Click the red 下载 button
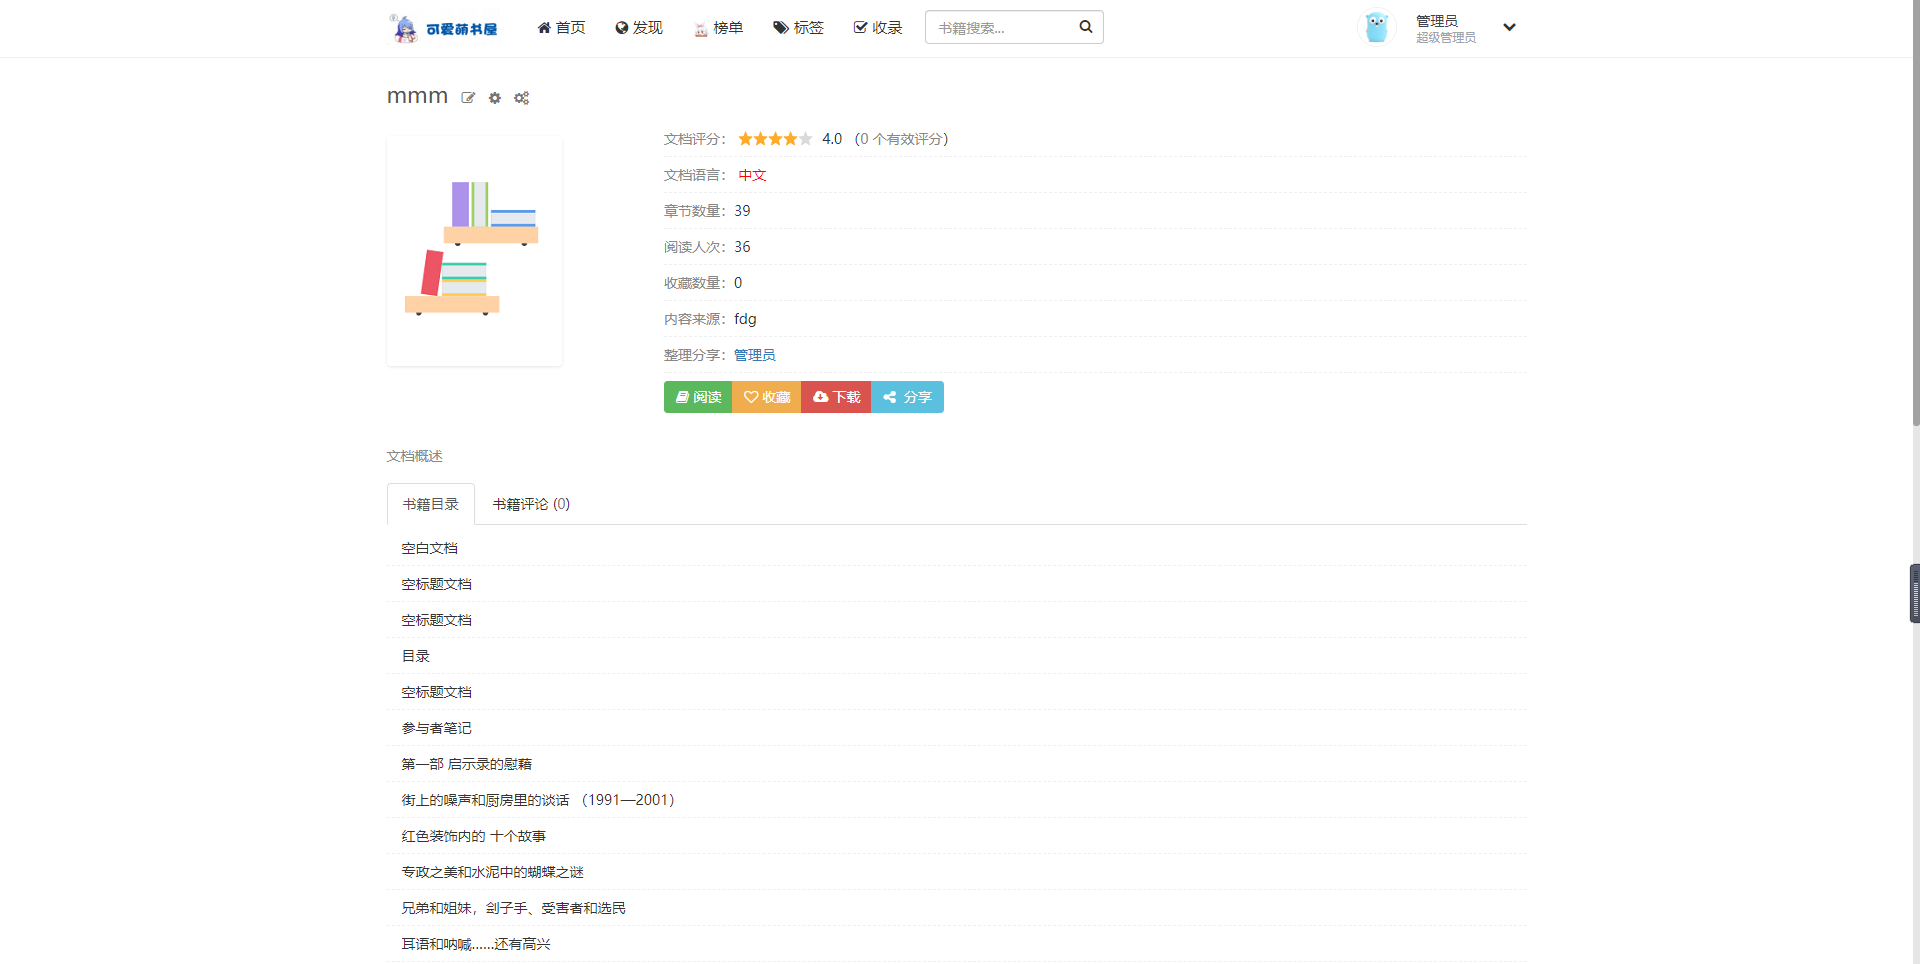1920x964 pixels. point(836,397)
